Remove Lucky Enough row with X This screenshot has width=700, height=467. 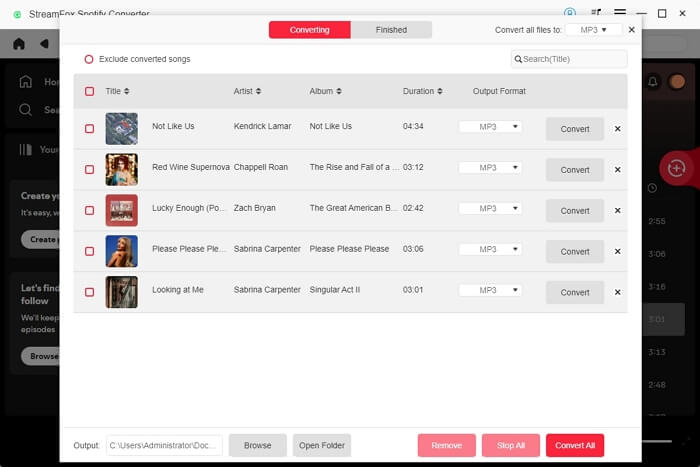click(617, 210)
